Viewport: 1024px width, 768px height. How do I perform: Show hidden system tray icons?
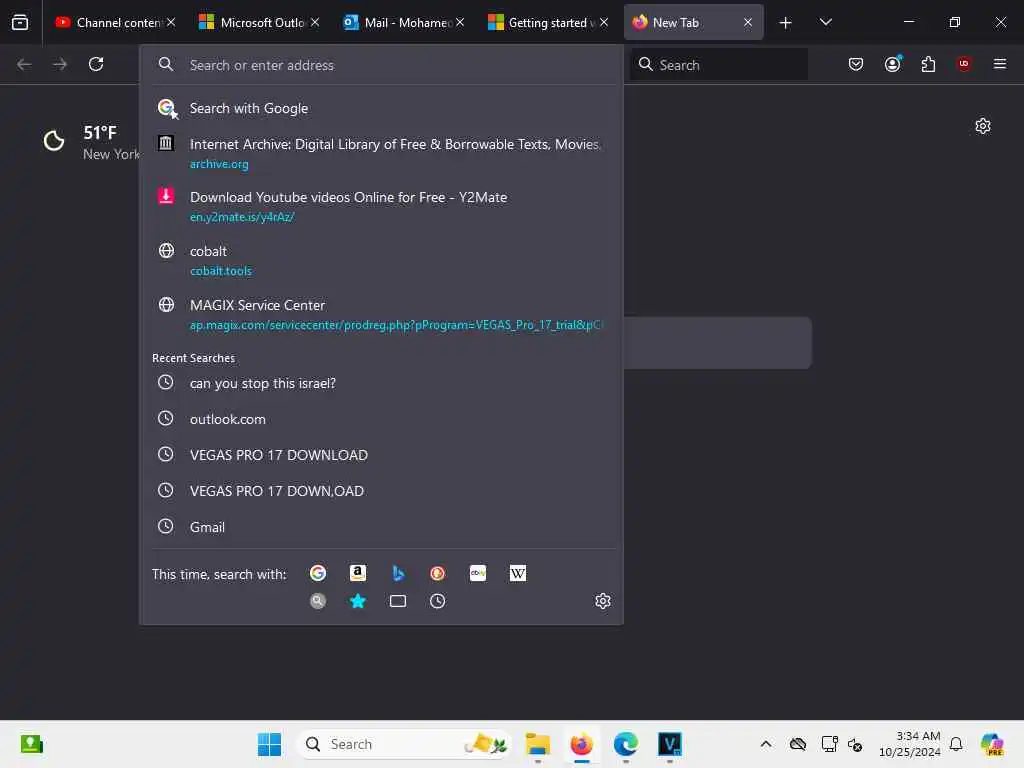coord(766,744)
